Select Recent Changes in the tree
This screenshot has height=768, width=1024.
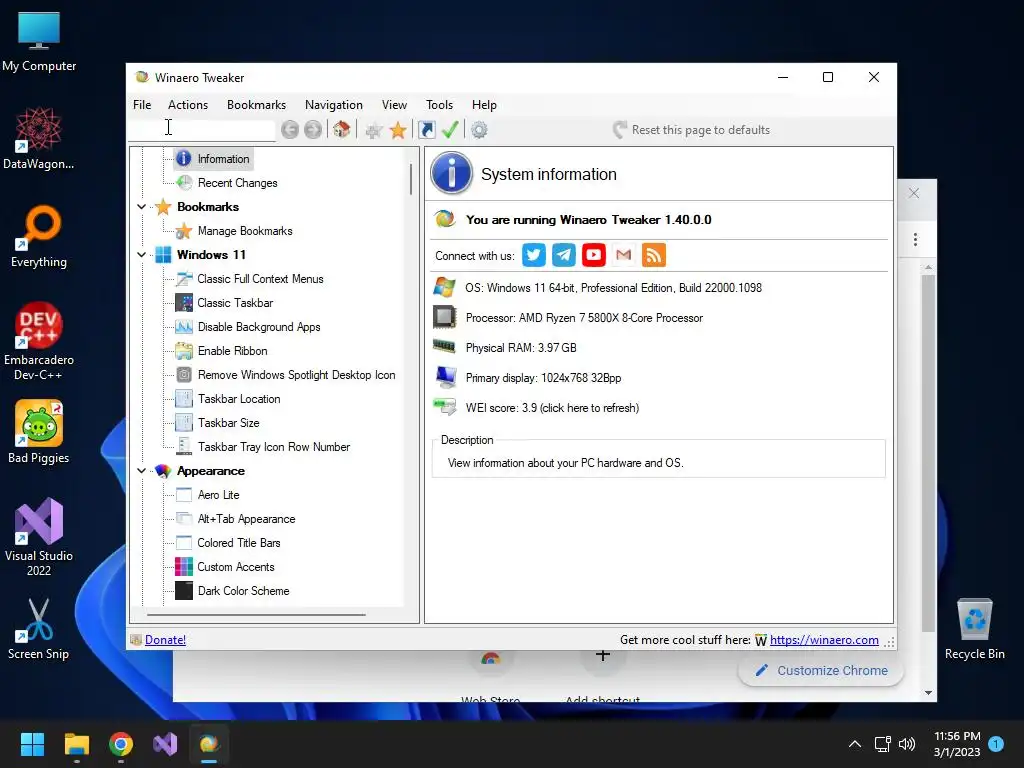click(238, 183)
